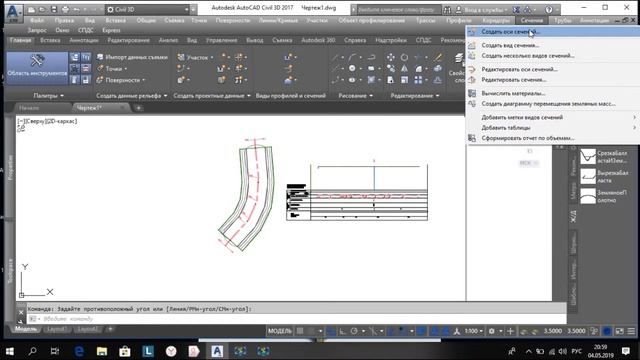Open the Сечения menu in menu bar
The image size is (640, 360).
point(531,20)
